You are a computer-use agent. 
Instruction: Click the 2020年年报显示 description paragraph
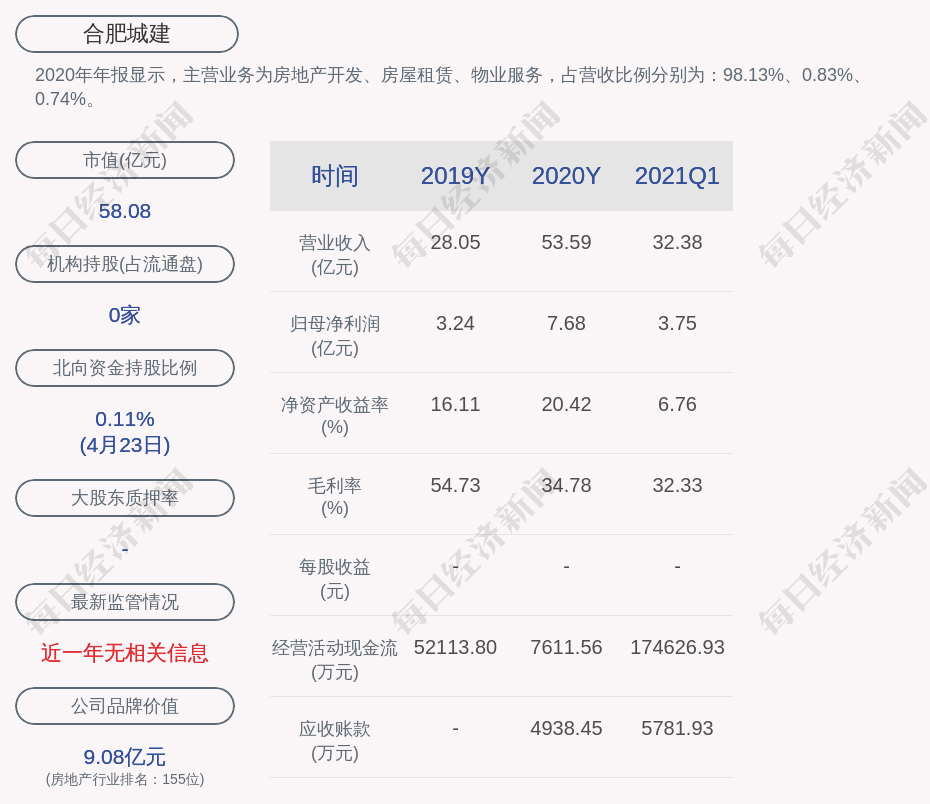tap(448, 87)
